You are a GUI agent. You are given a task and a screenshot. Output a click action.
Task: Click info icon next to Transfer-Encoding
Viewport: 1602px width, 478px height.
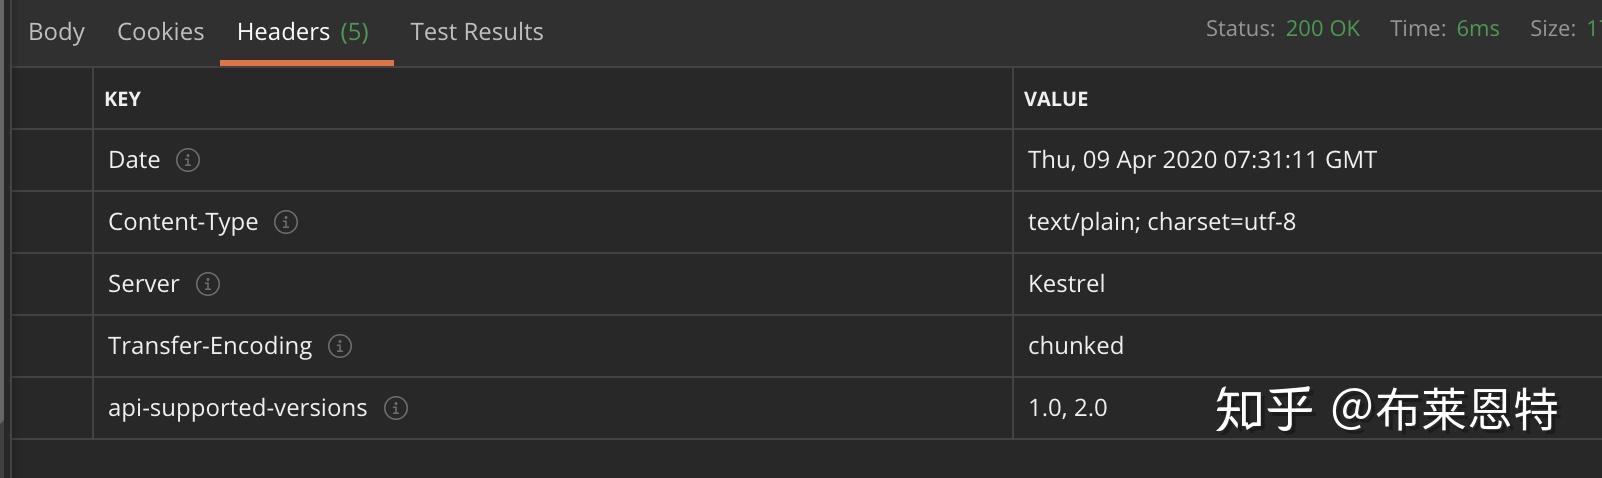pyautogui.click(x=340, y=346)
